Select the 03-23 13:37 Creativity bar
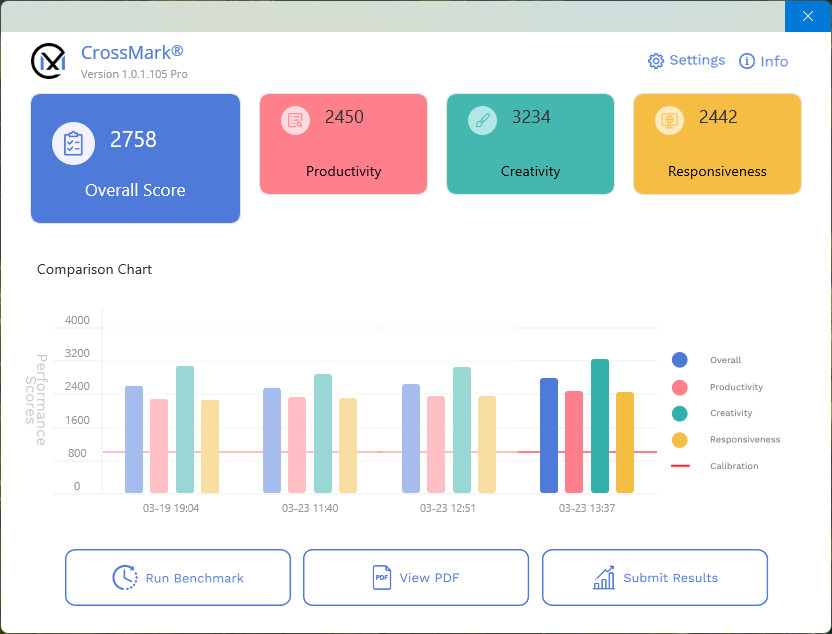 pos(600,426)
